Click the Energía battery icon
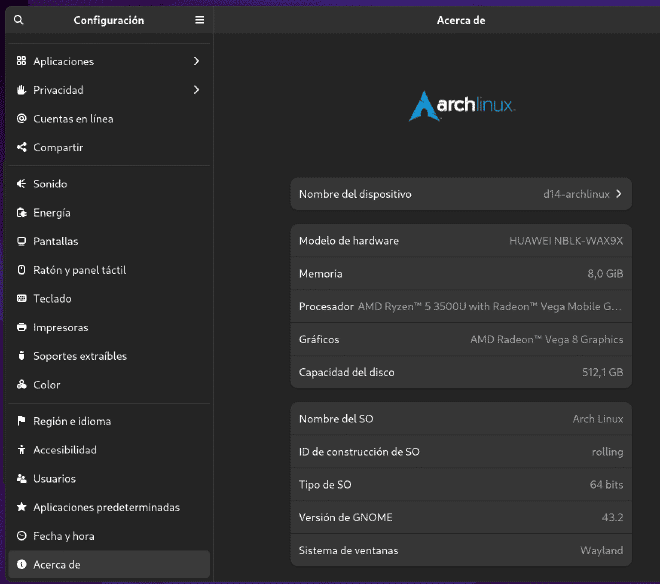 [21, 212]
